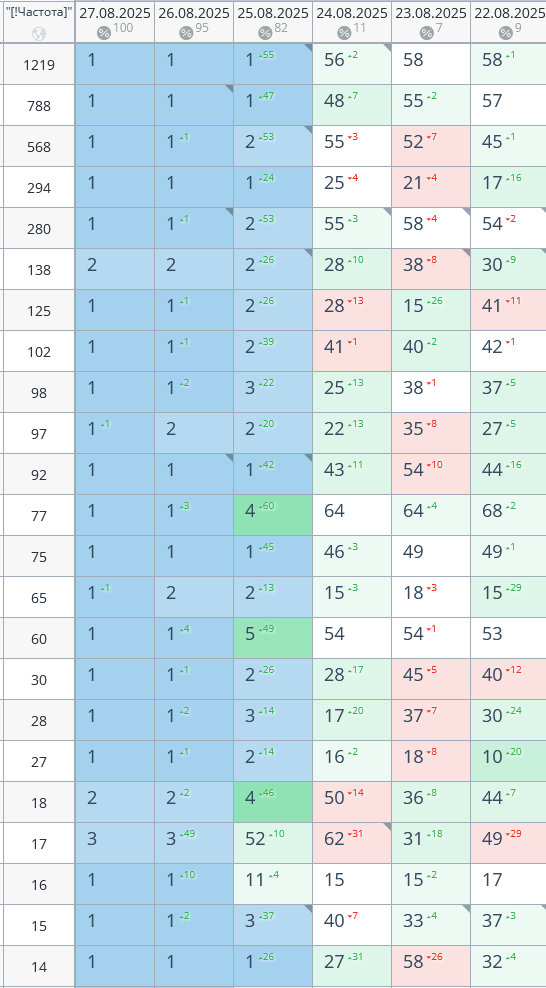Viewport: 546px width, 988px height.
Task: Click the frequency cell showing 1219
Action: 39,64
